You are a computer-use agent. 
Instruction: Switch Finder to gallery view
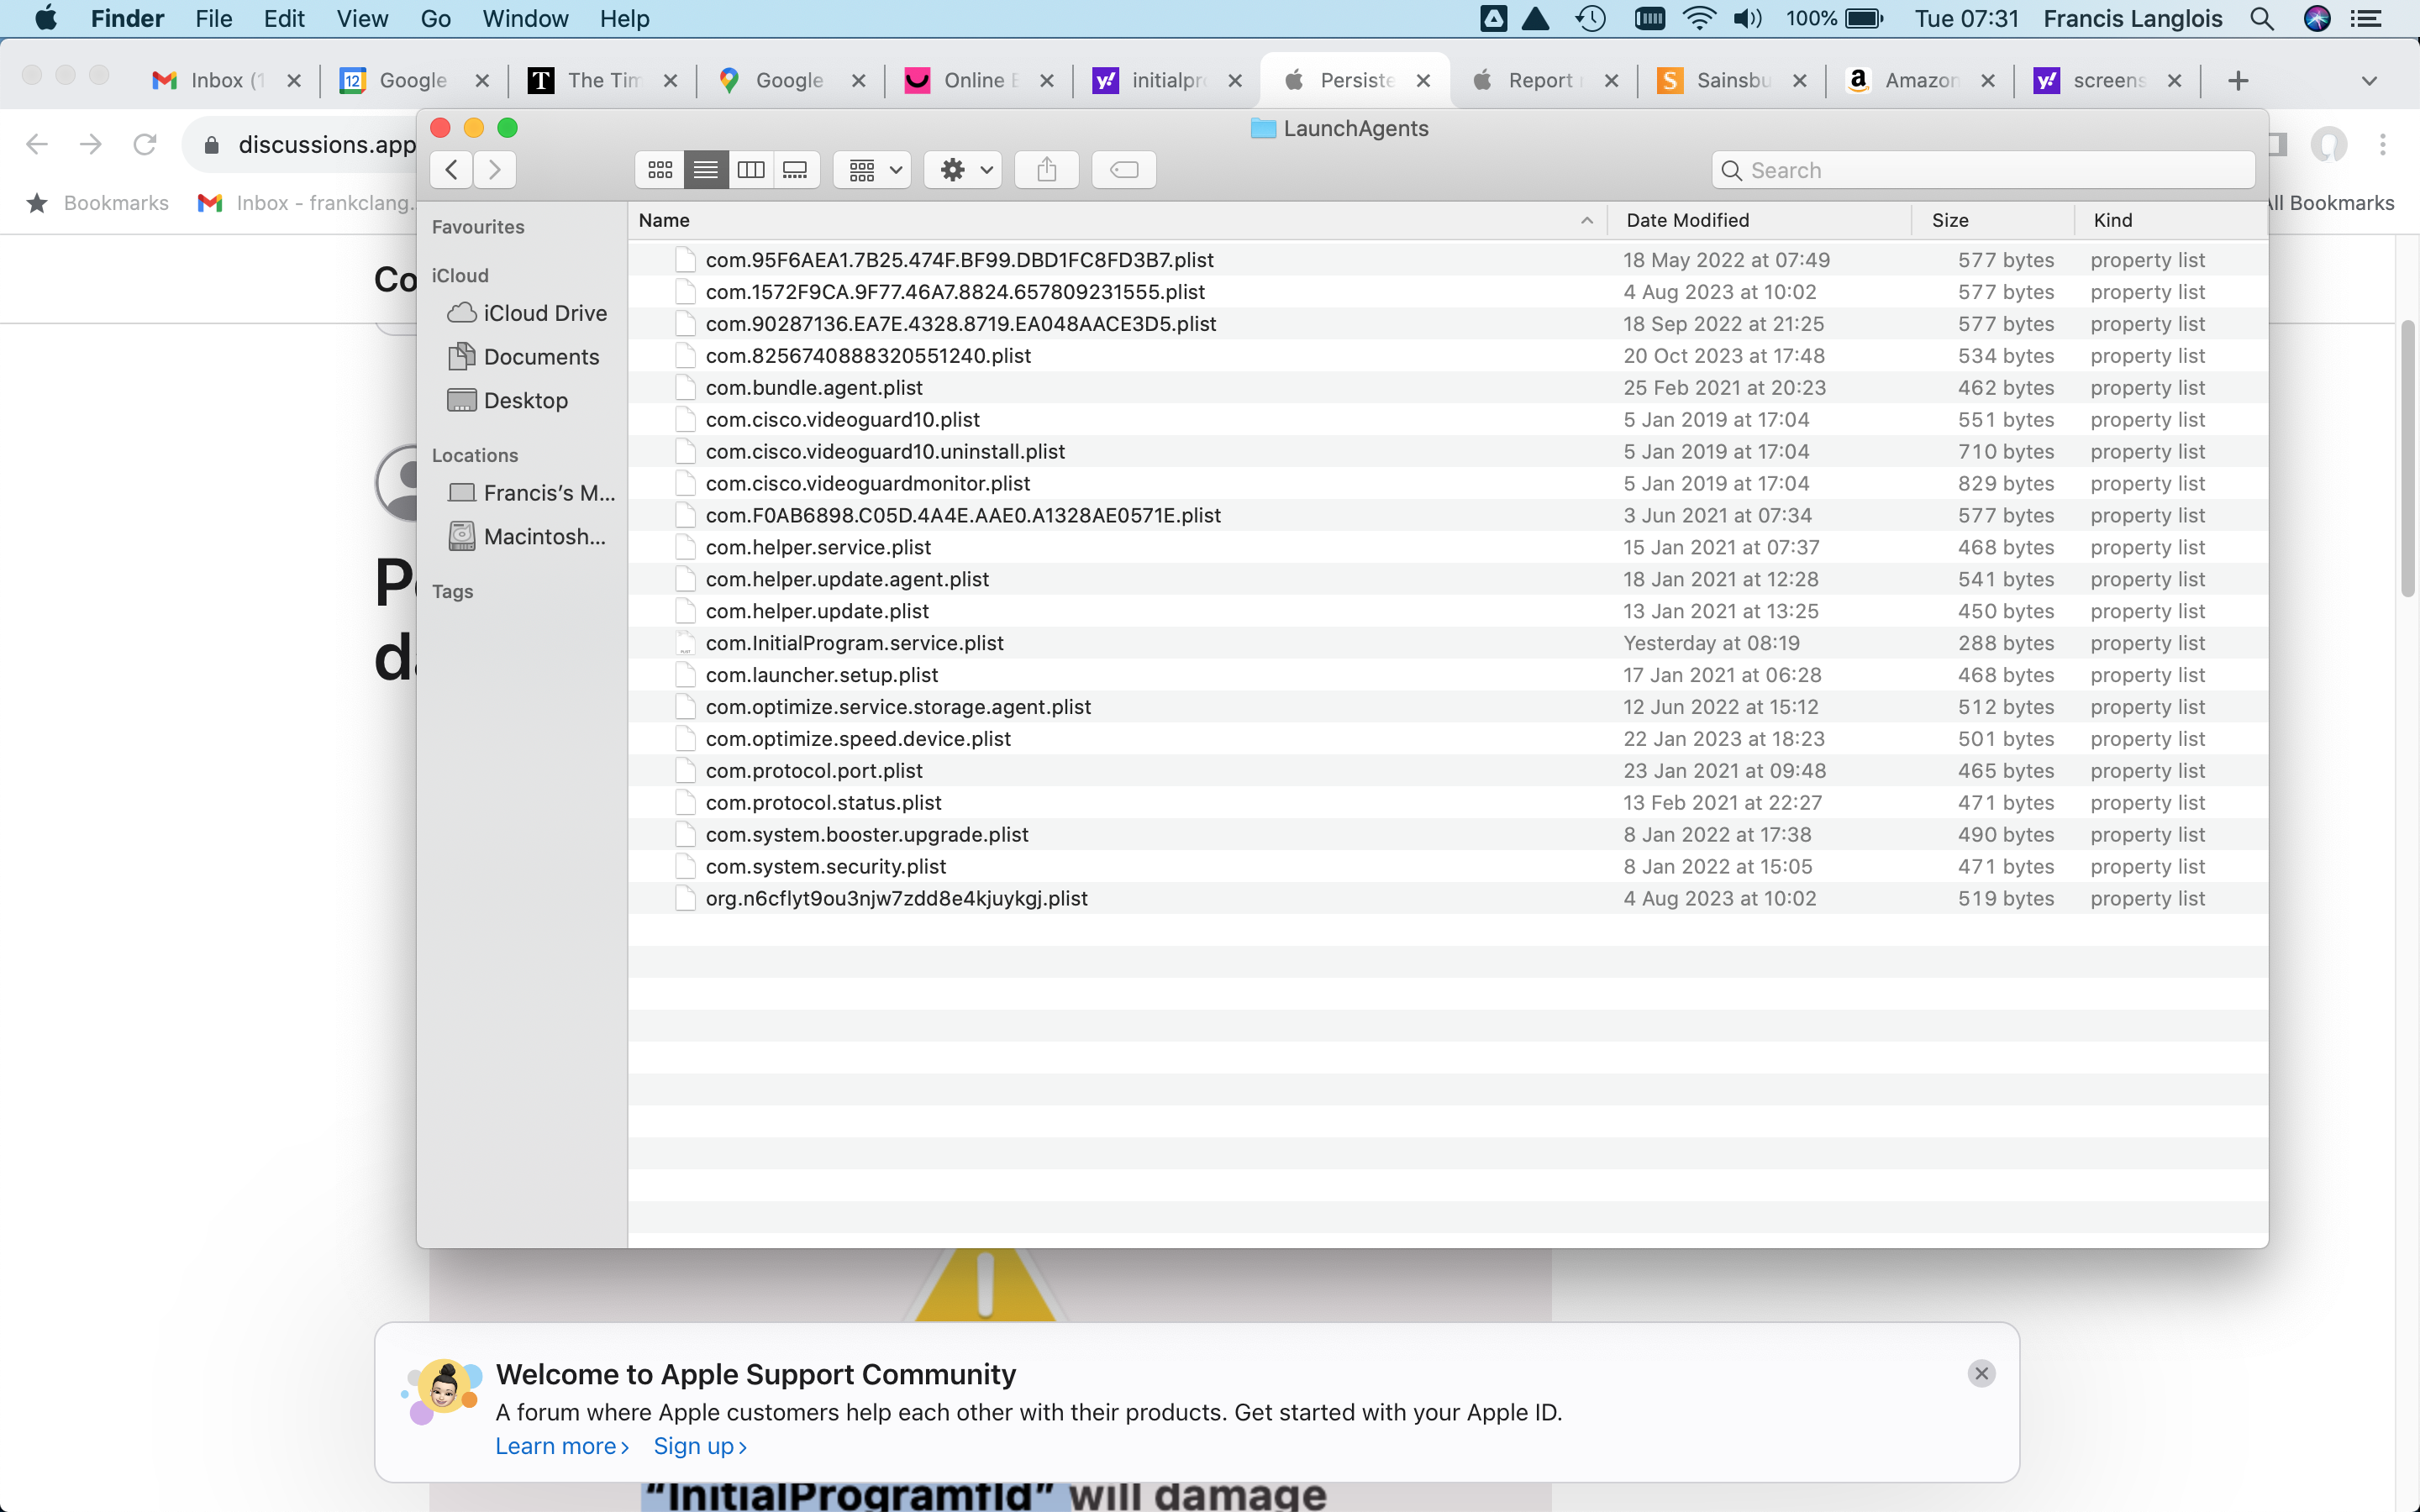(795, 169)
